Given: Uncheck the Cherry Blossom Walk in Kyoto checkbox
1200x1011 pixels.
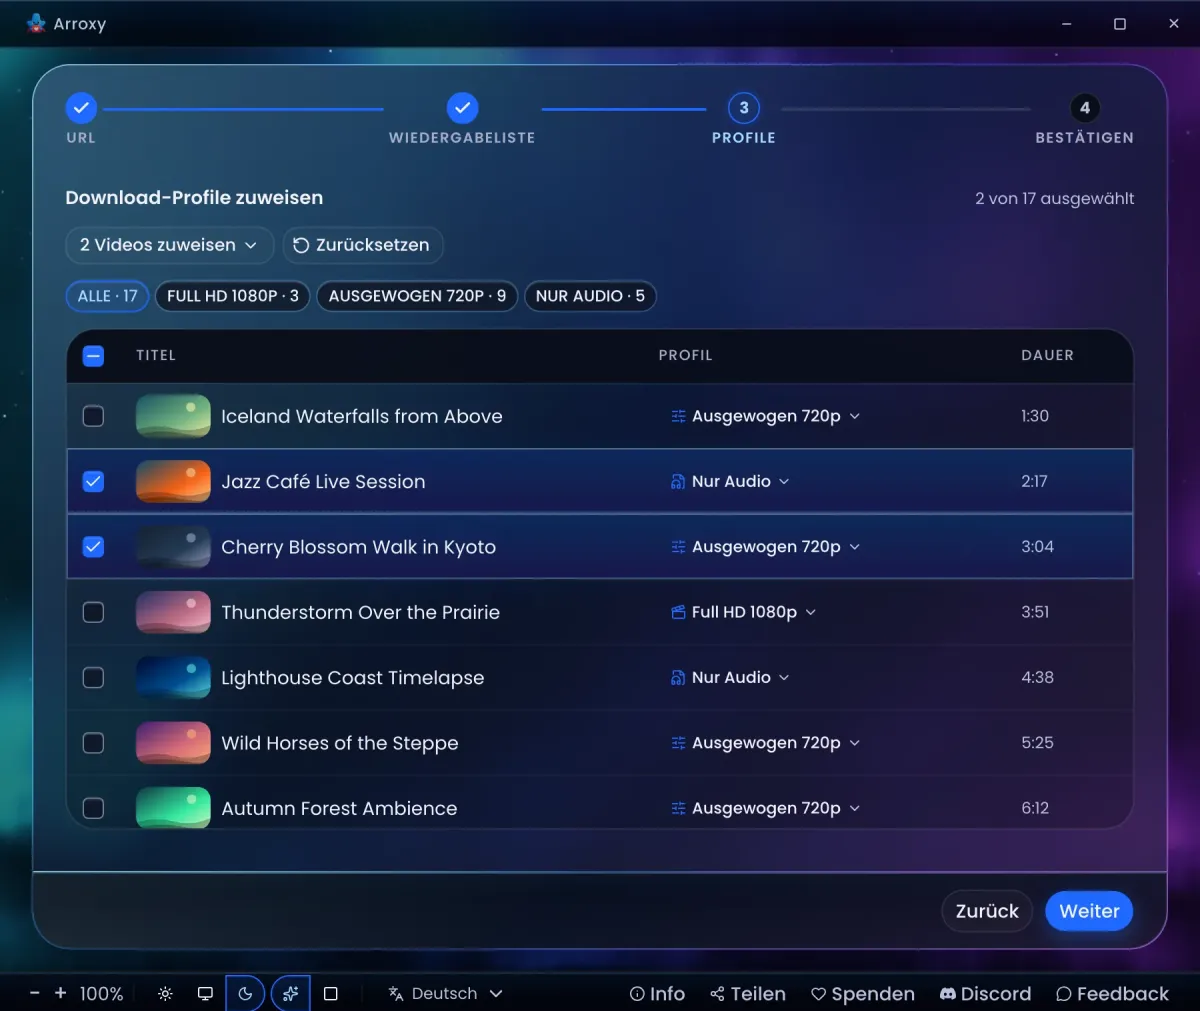Looking at the screenshot, I should (93, 547).
